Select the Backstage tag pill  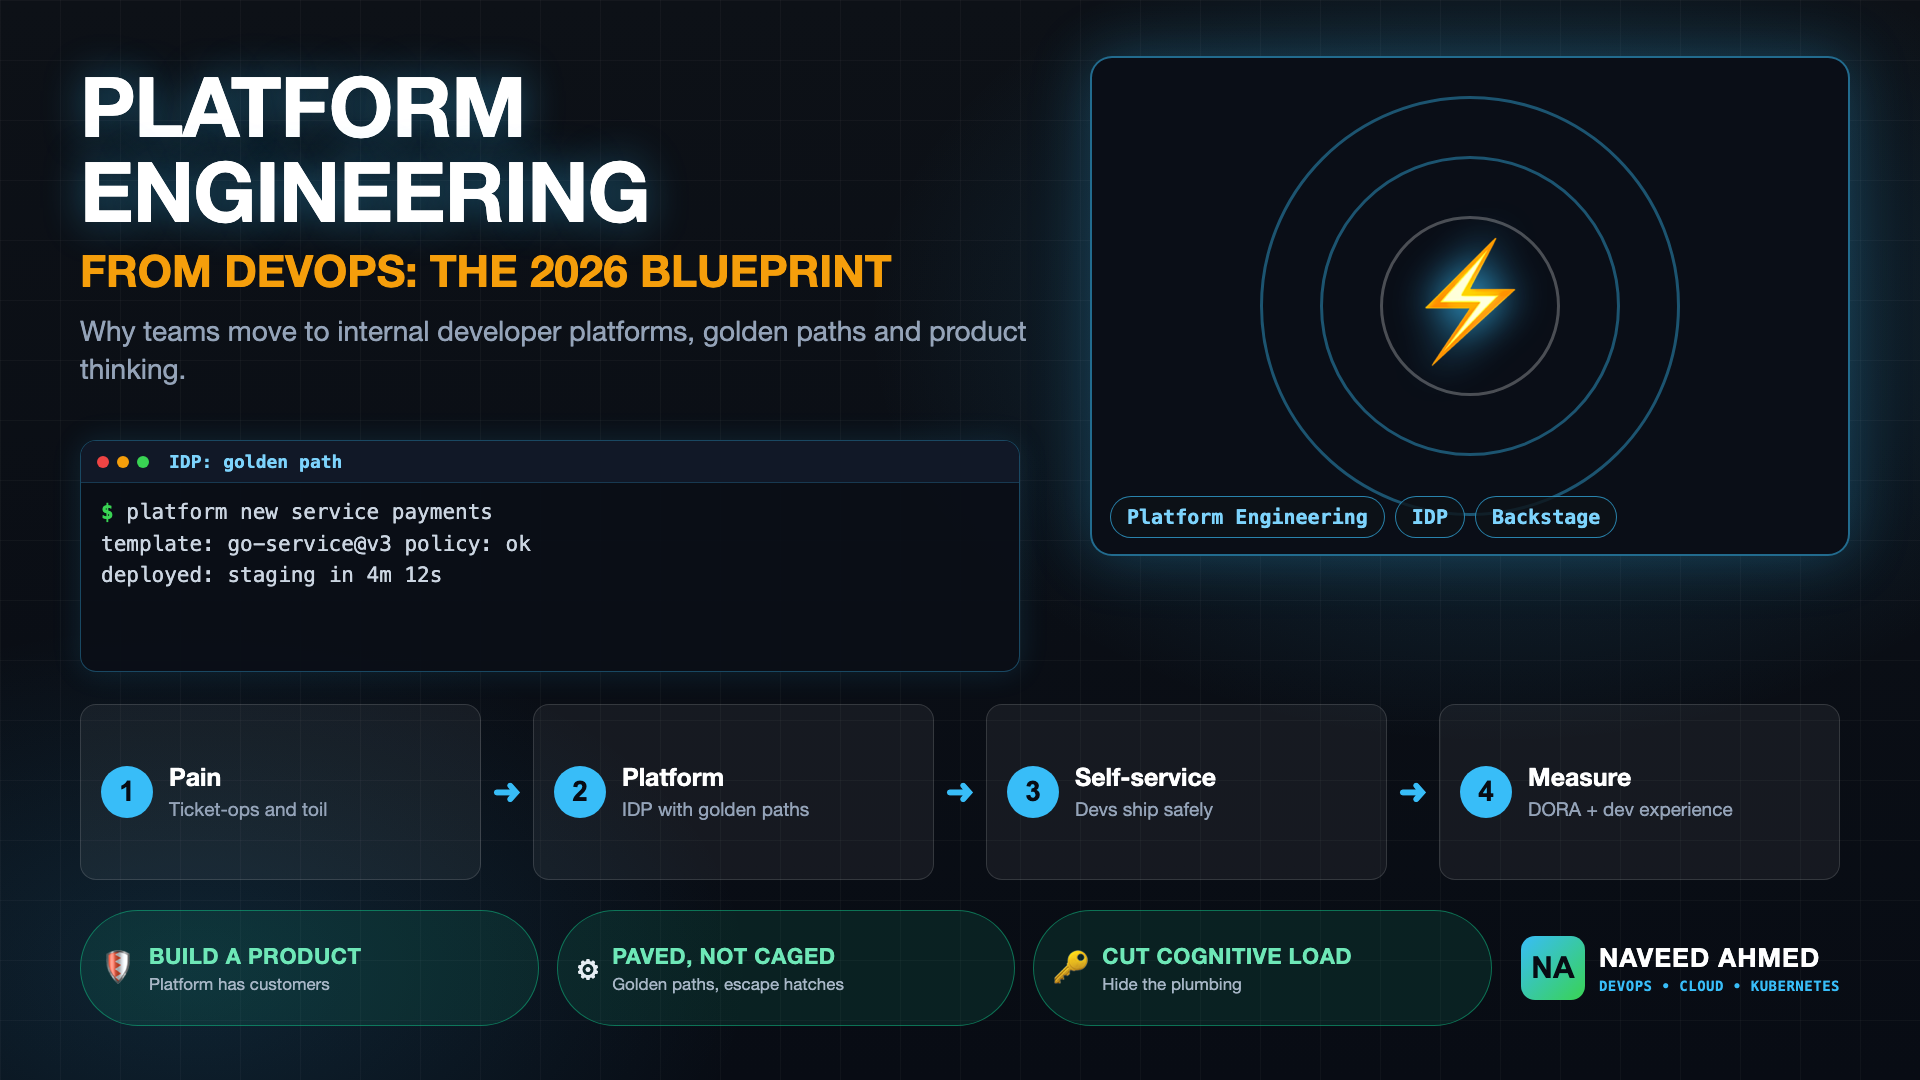(1546, 517)
